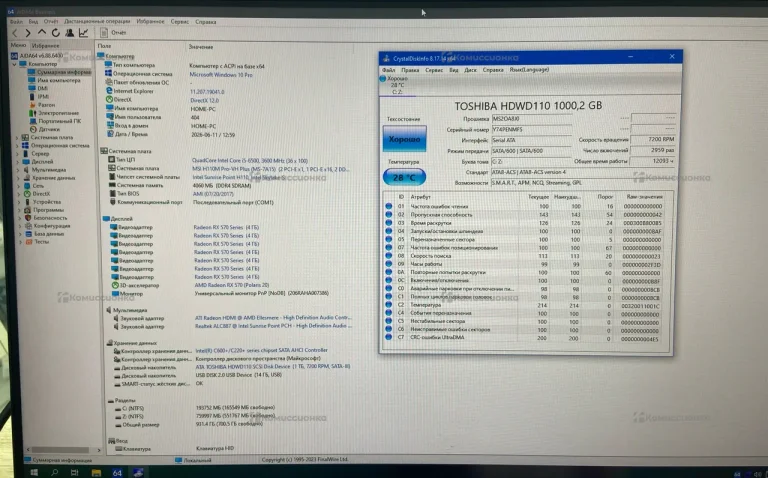Image resolution: width=768 pixels, height=478 pixels.
Task: Click the blue Хорошо health status button
Action: click(x=405, y=139)
